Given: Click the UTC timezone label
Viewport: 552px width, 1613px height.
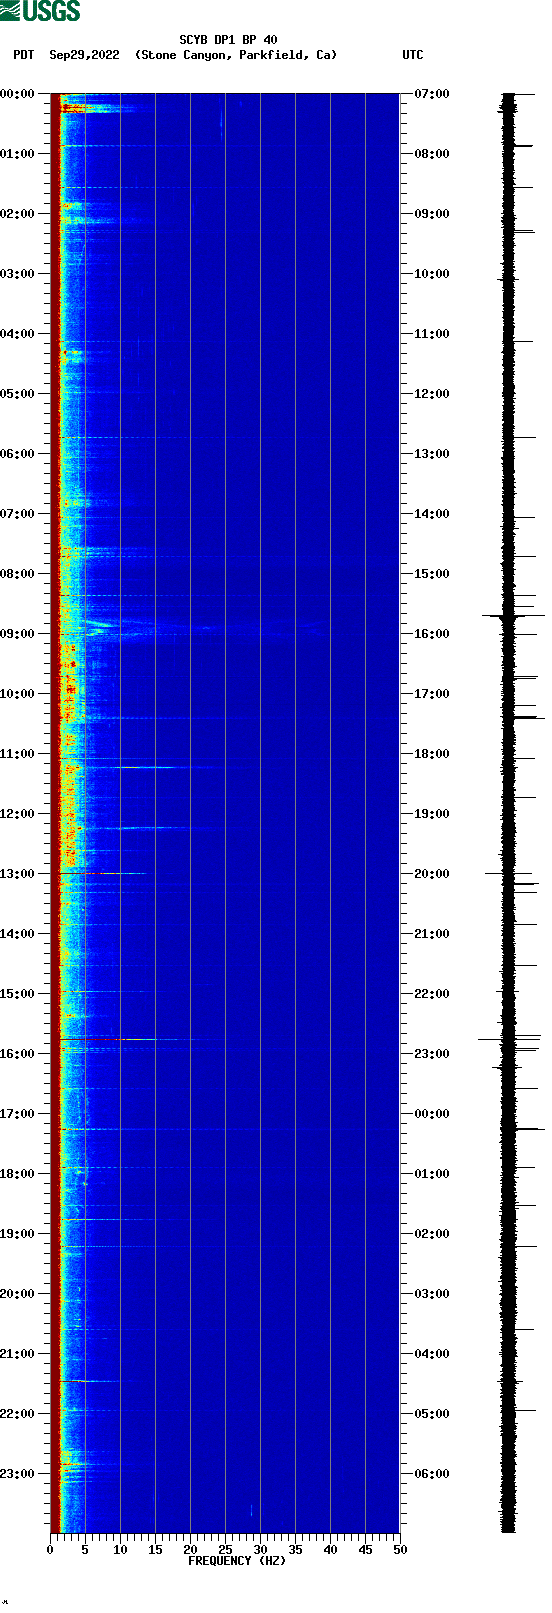Looking at the screenshot, I should [413, 55].
